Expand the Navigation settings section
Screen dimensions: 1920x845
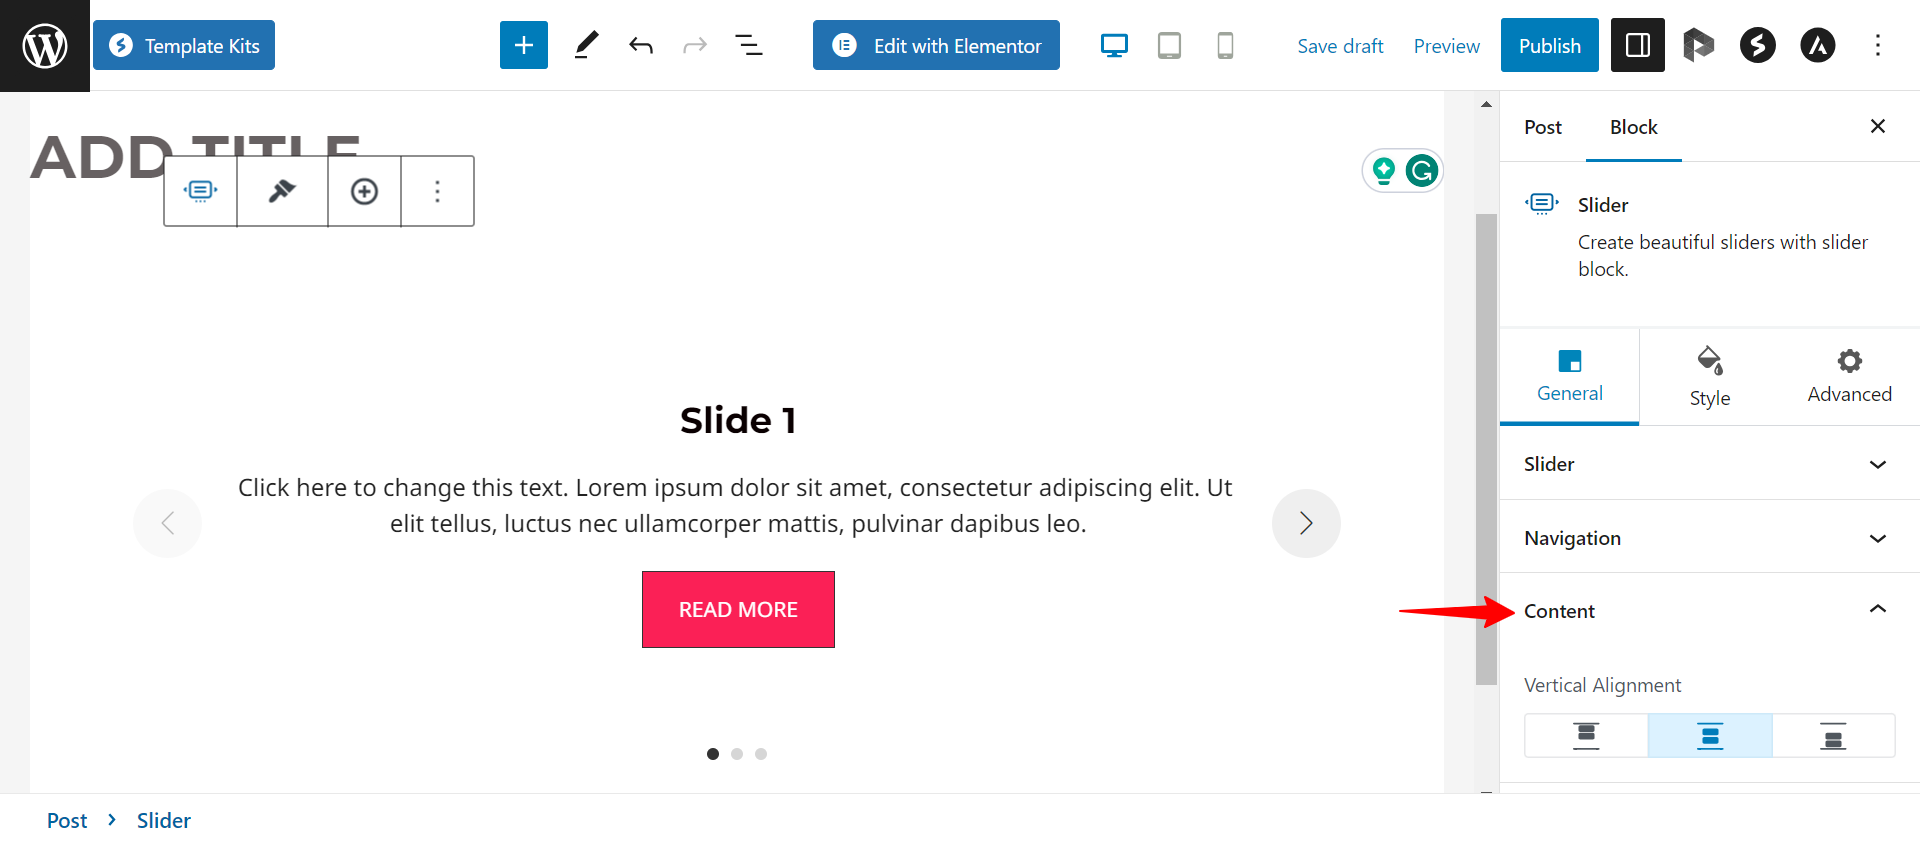pyautogui.click(x=1708, y=537)
